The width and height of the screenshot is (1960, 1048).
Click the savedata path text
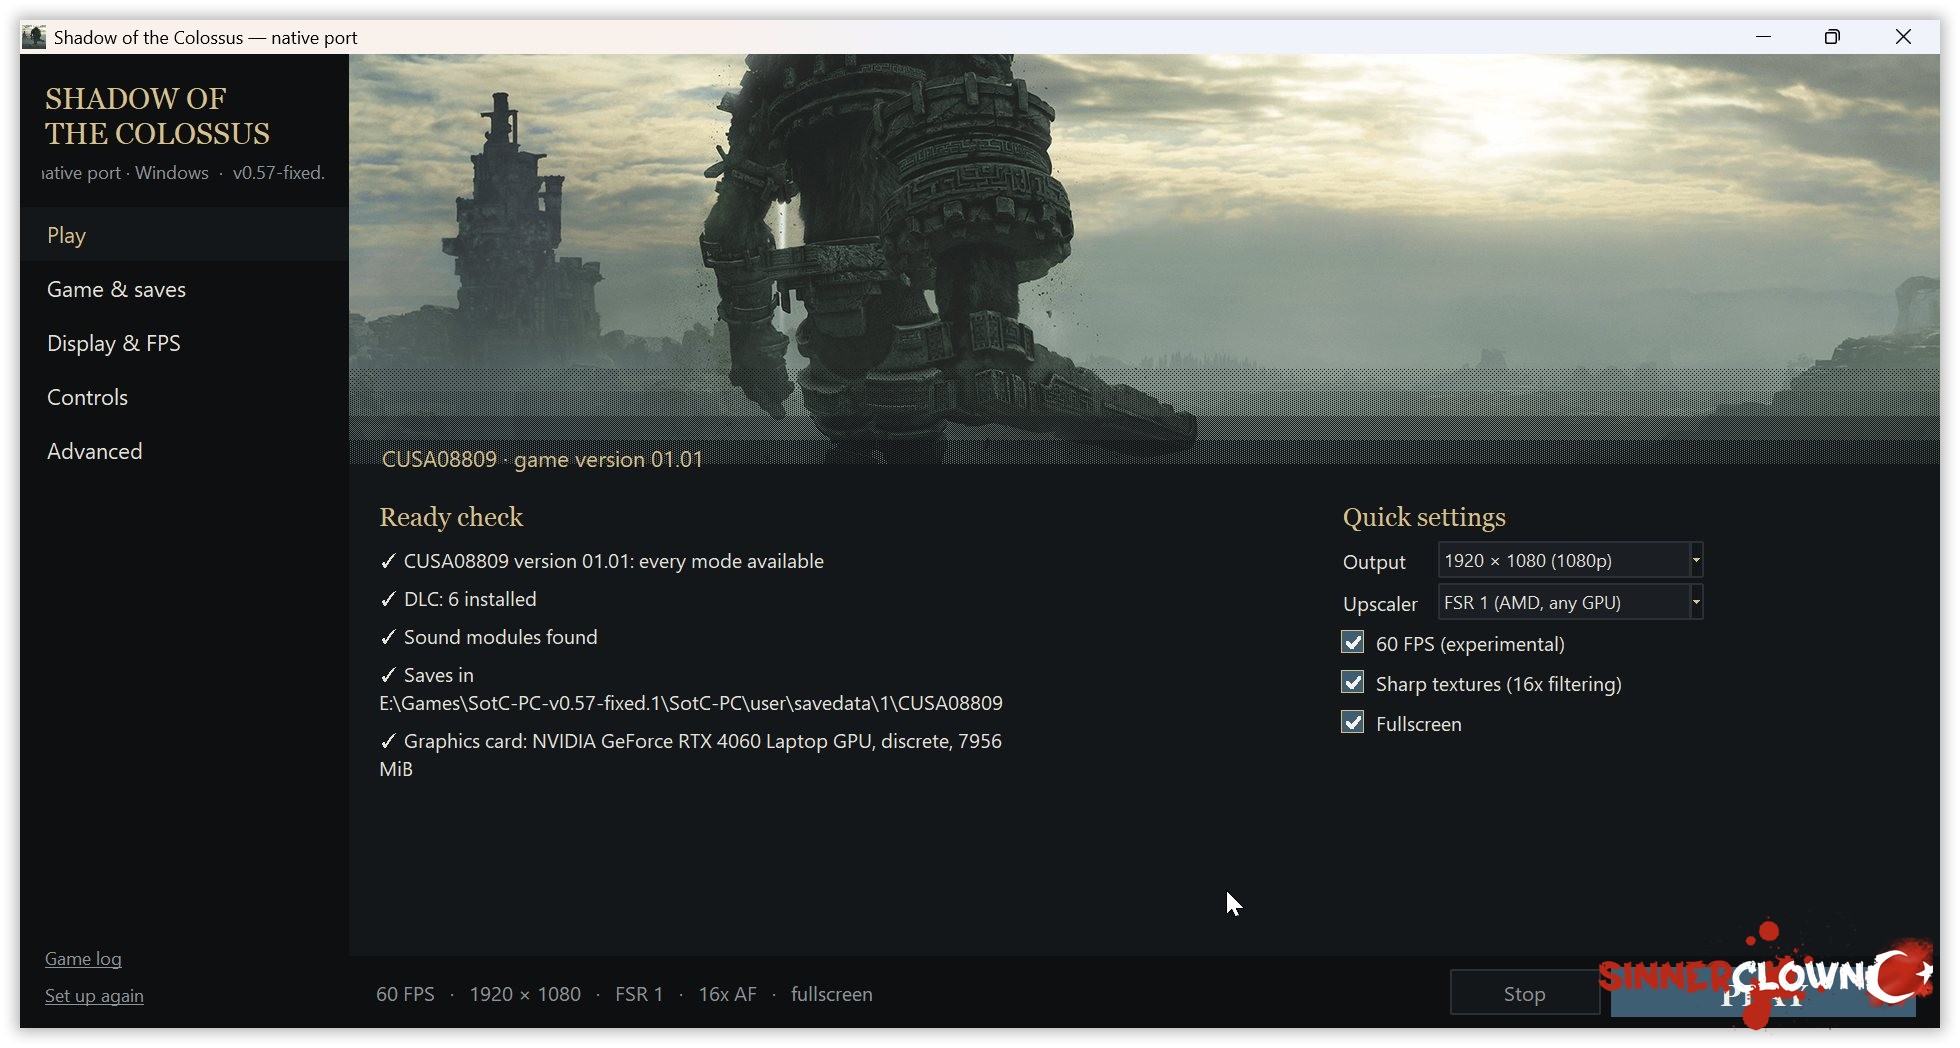691,703
